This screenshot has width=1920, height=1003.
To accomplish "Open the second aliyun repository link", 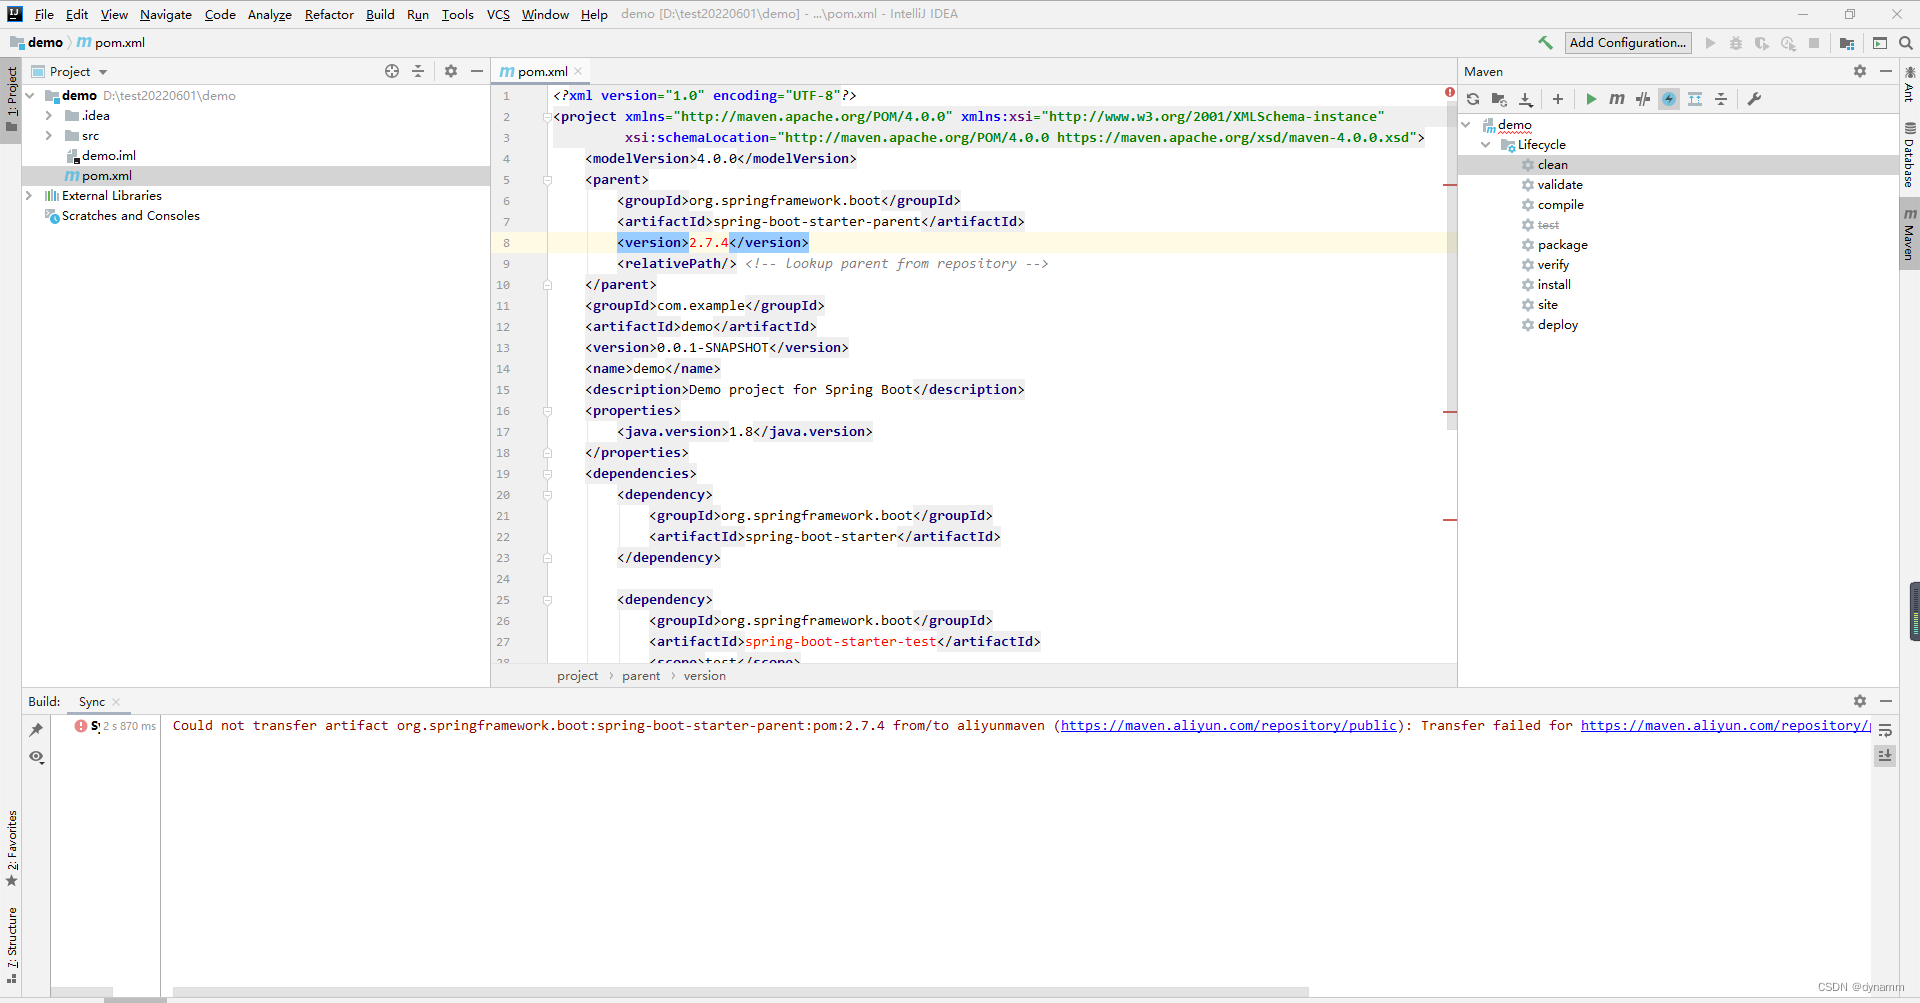I will click(x=1725, y=726).
